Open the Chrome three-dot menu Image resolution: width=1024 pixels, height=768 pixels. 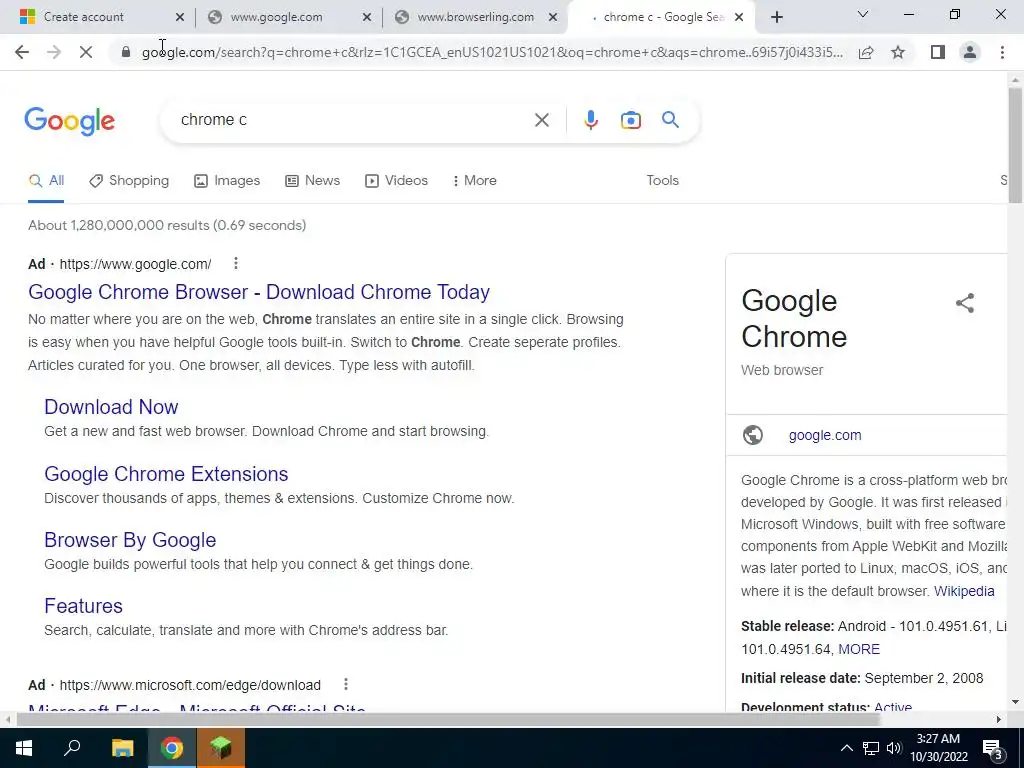pos(1002,52)
